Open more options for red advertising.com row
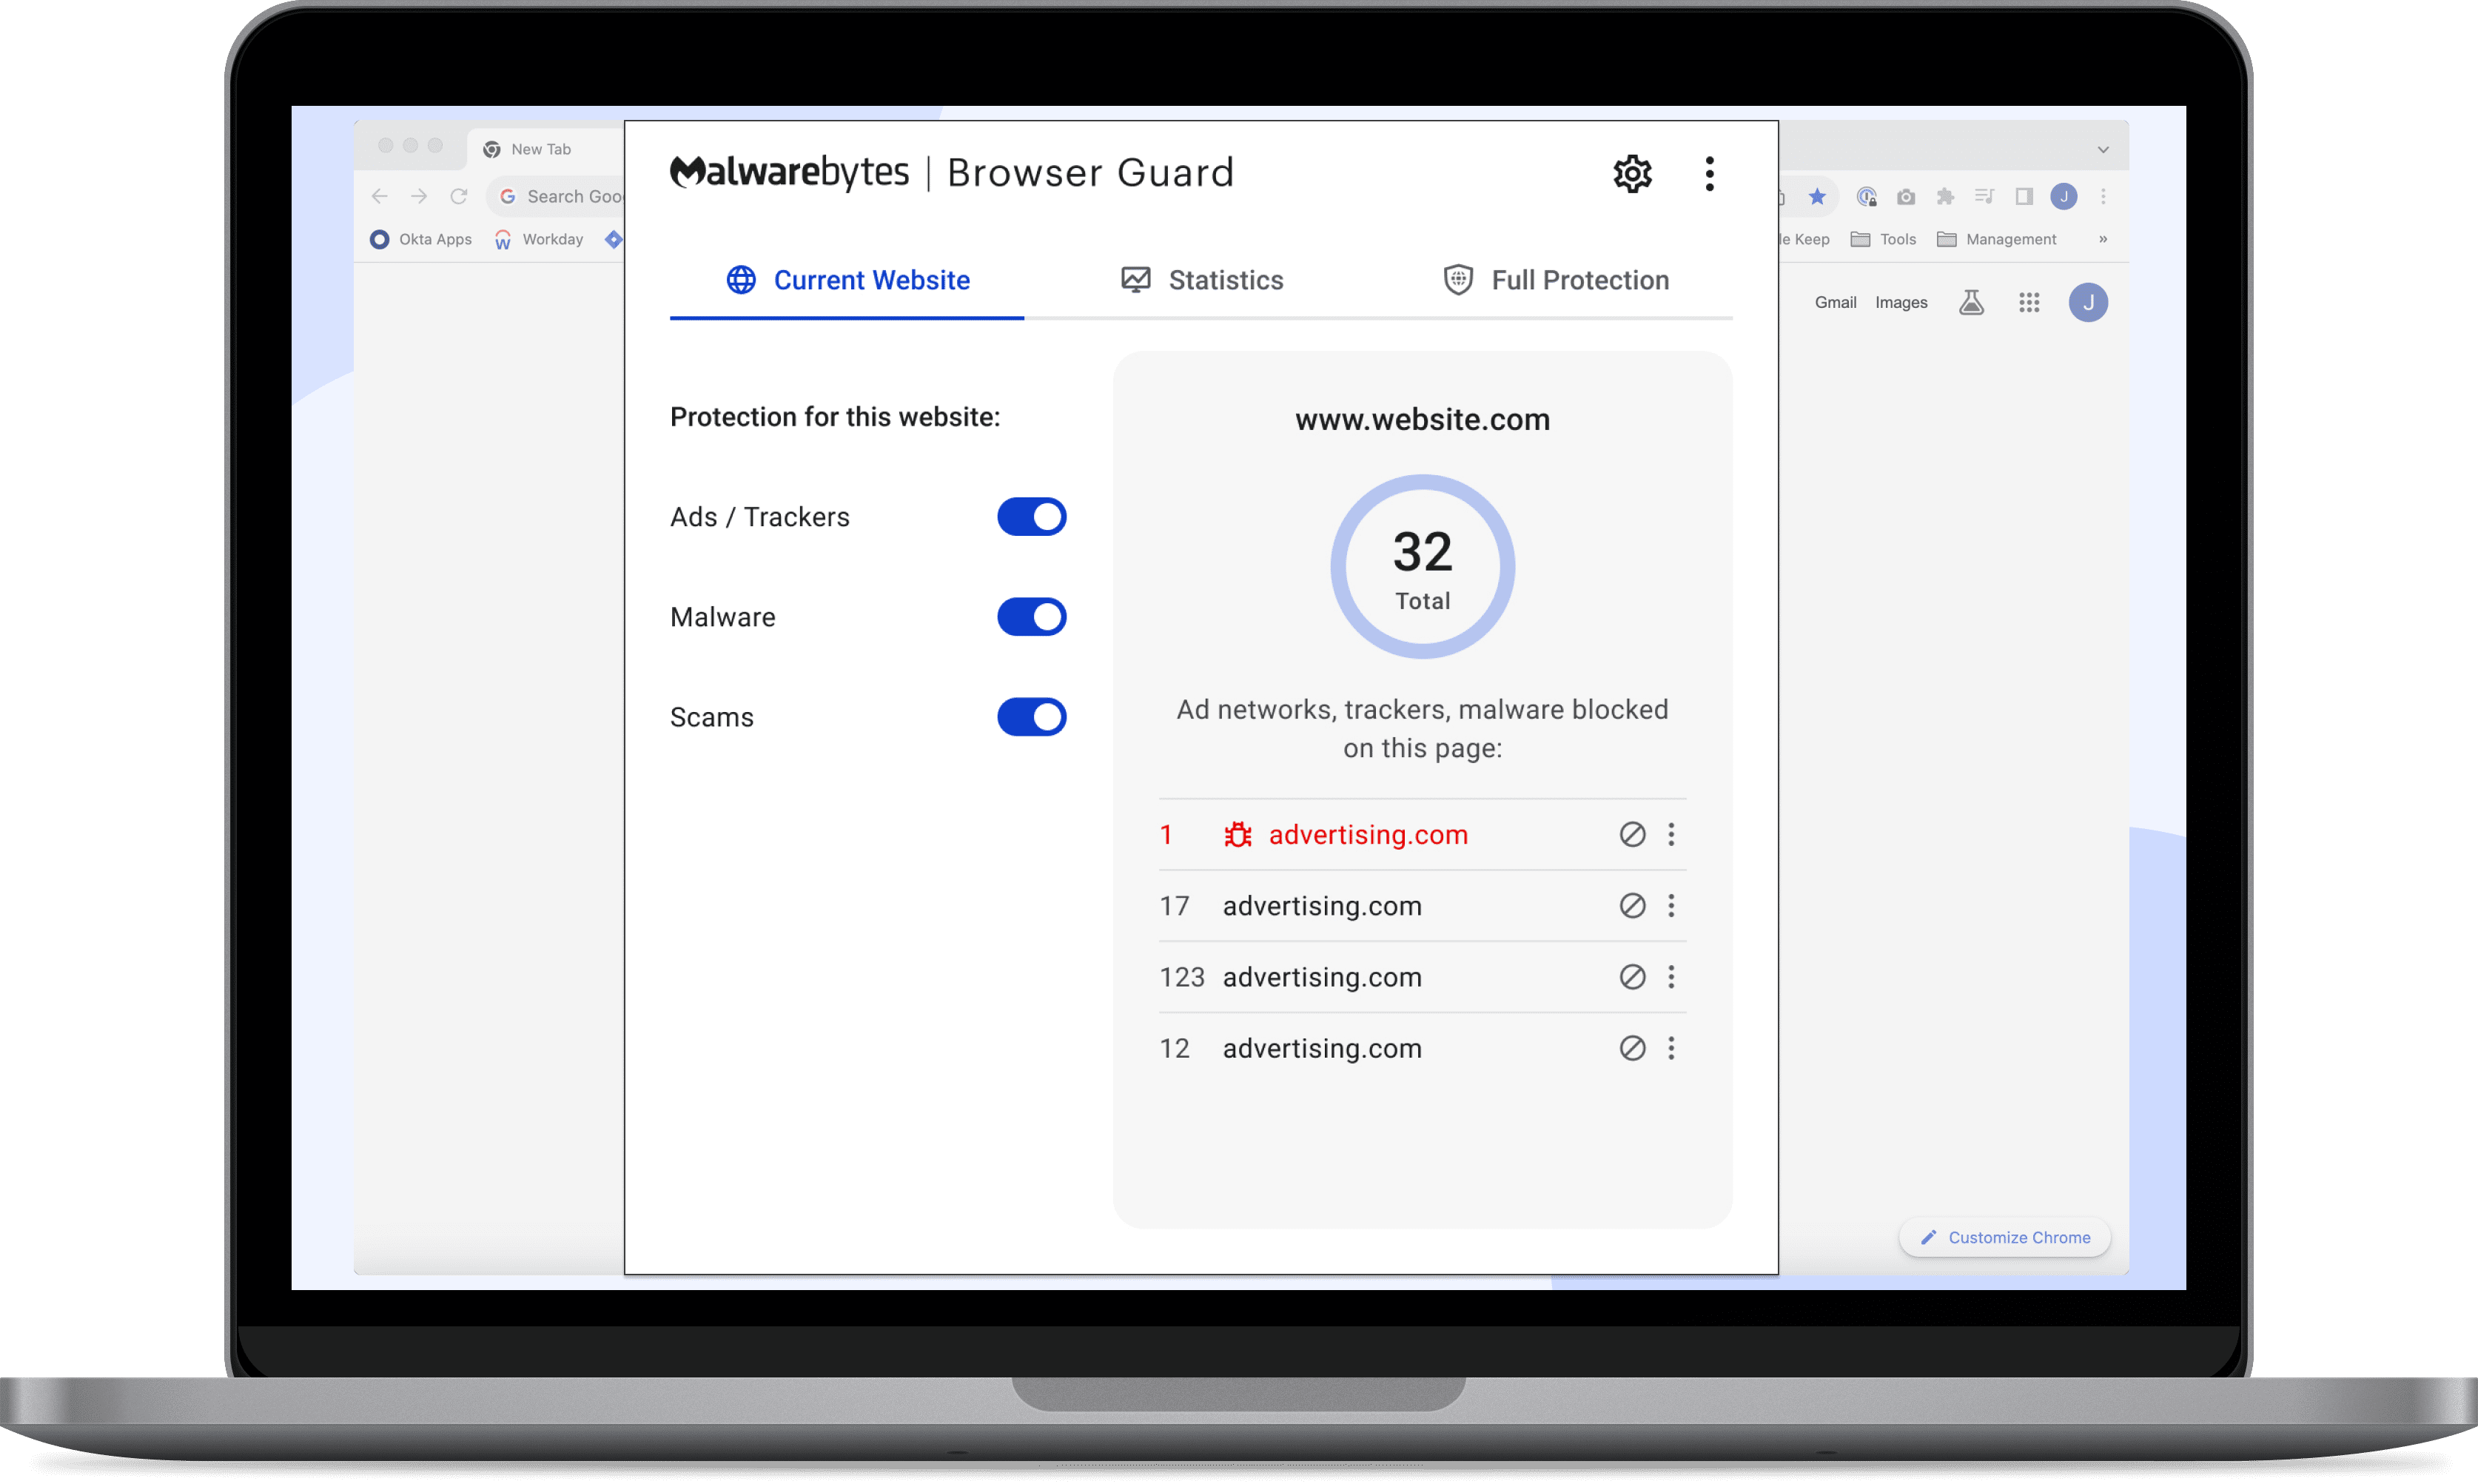The image size is (2478, 1484). (1671, 835)
